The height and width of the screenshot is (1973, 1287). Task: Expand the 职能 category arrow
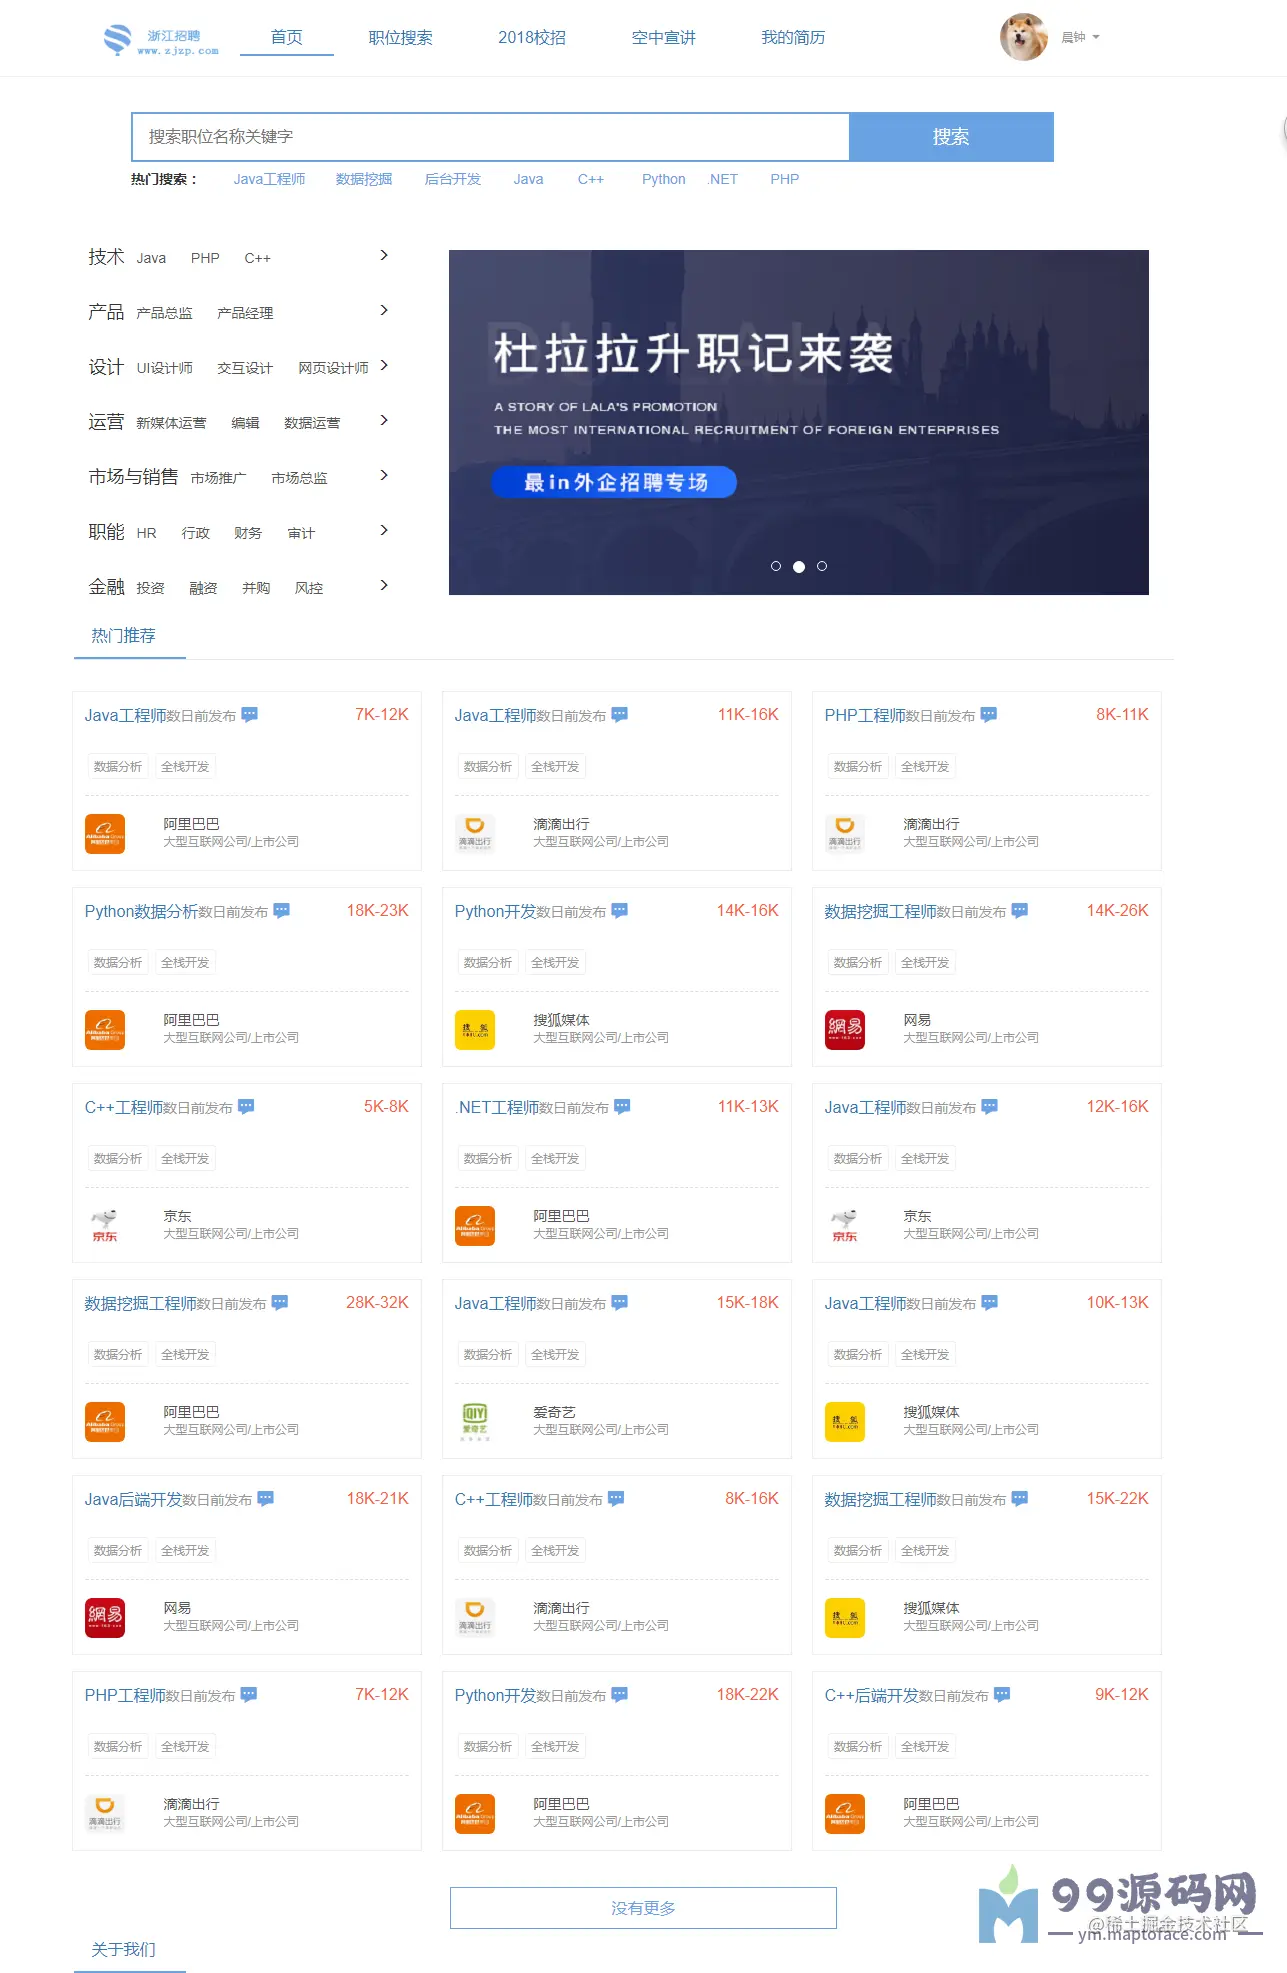pyautogui.click(x=384, y=531)
